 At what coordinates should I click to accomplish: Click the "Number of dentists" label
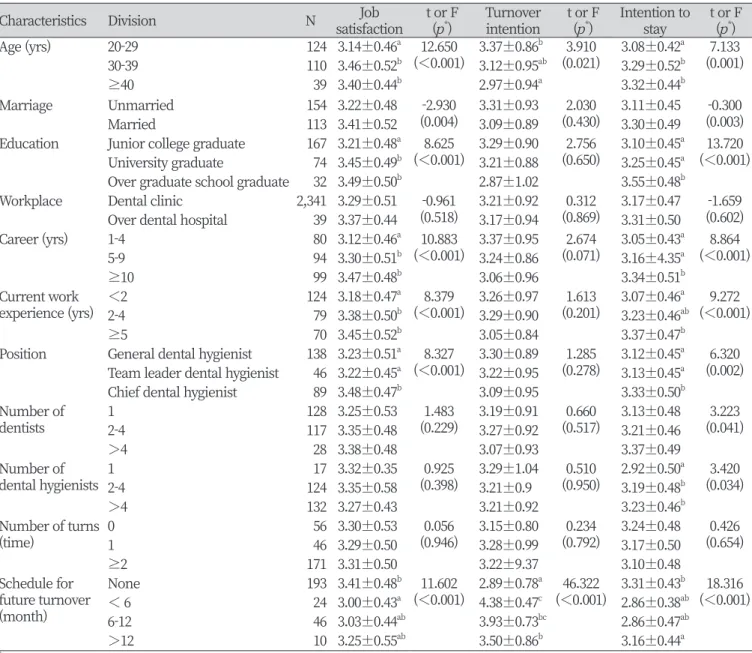point(32,420)
